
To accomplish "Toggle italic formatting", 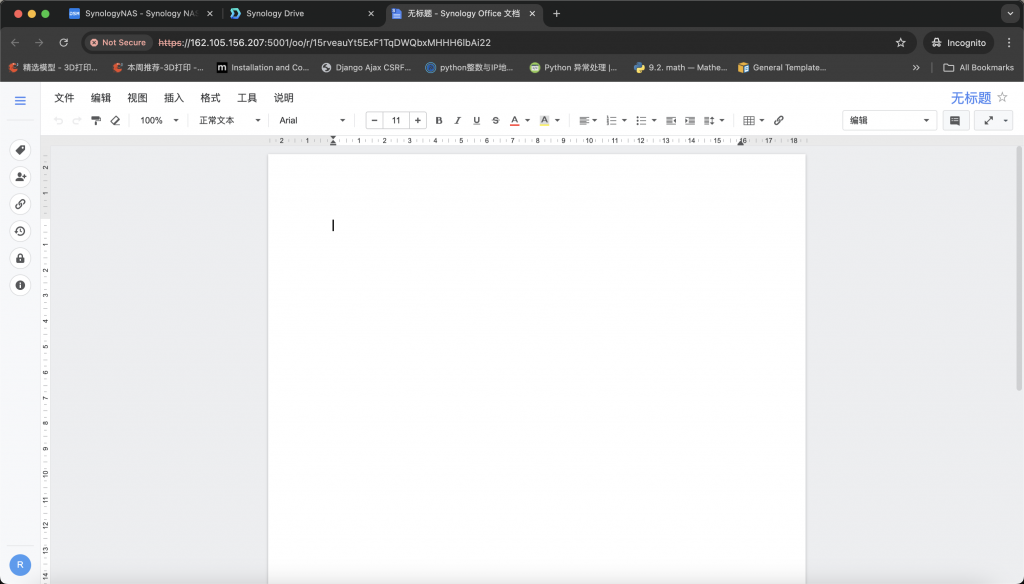I will click(x=458, y=120).
